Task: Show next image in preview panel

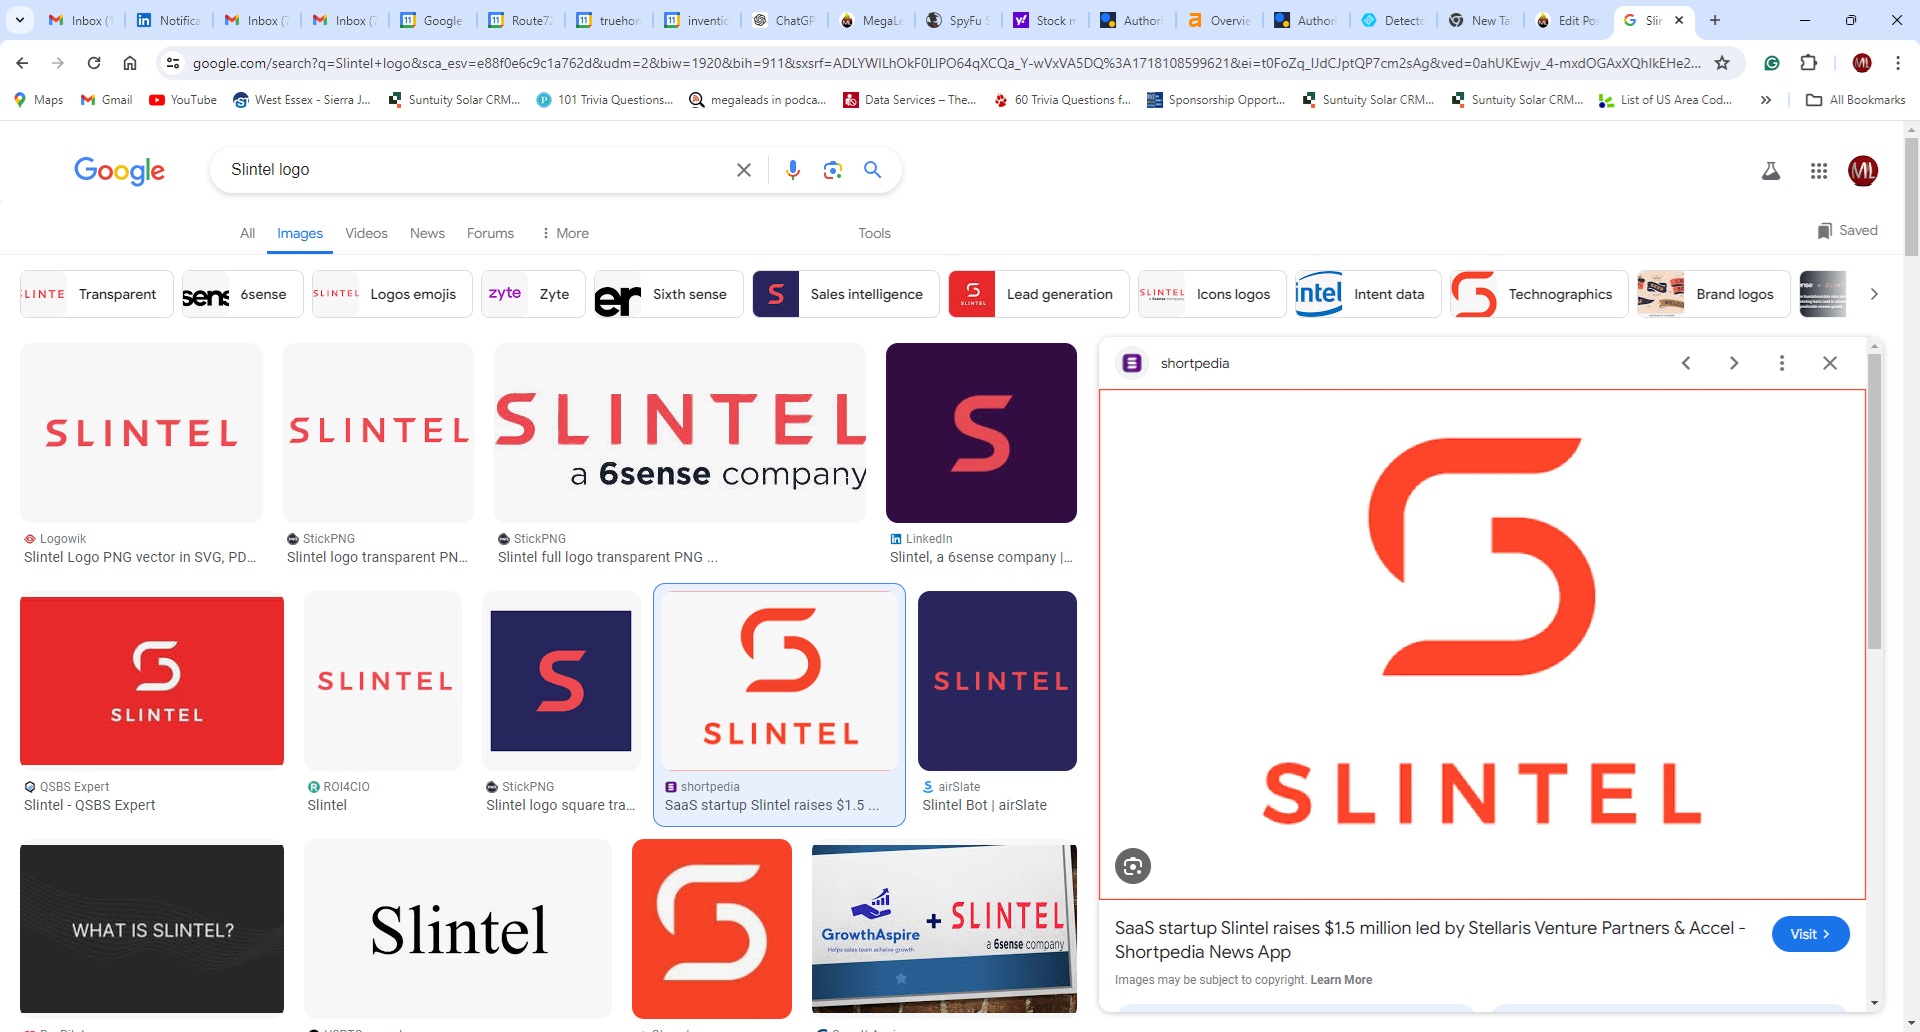Action: (x=1733, y=363)
